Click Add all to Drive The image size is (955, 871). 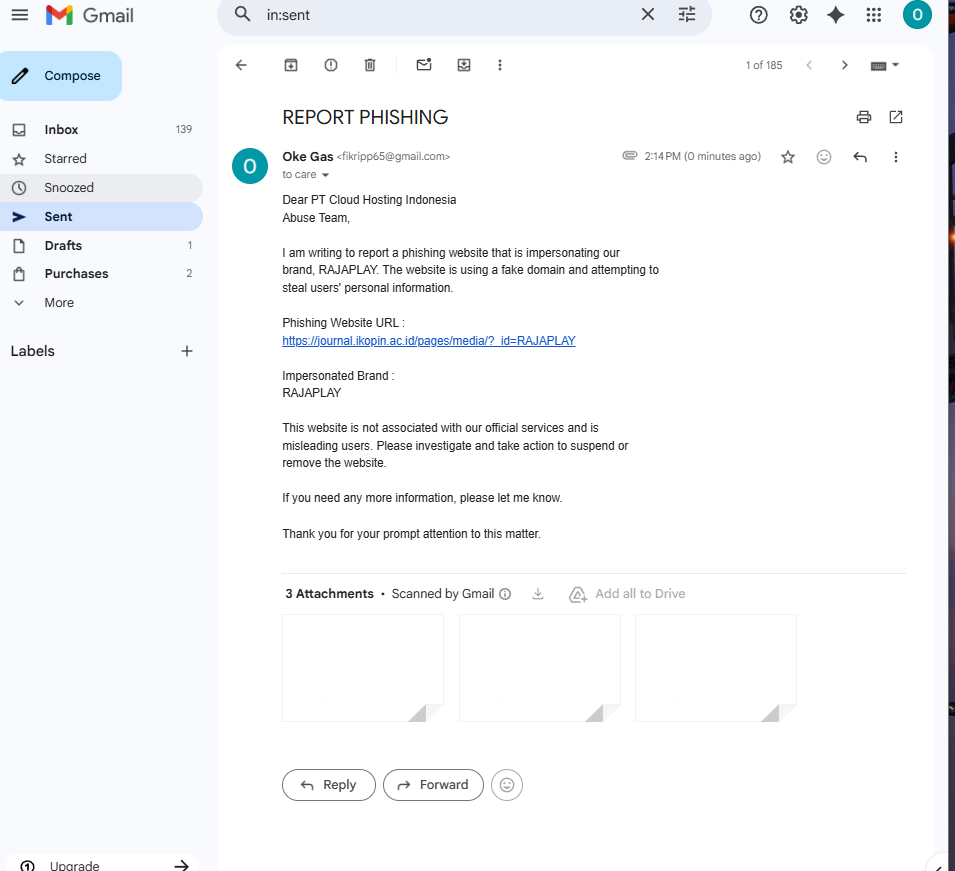pyautogui.click(x=627, y=594)
